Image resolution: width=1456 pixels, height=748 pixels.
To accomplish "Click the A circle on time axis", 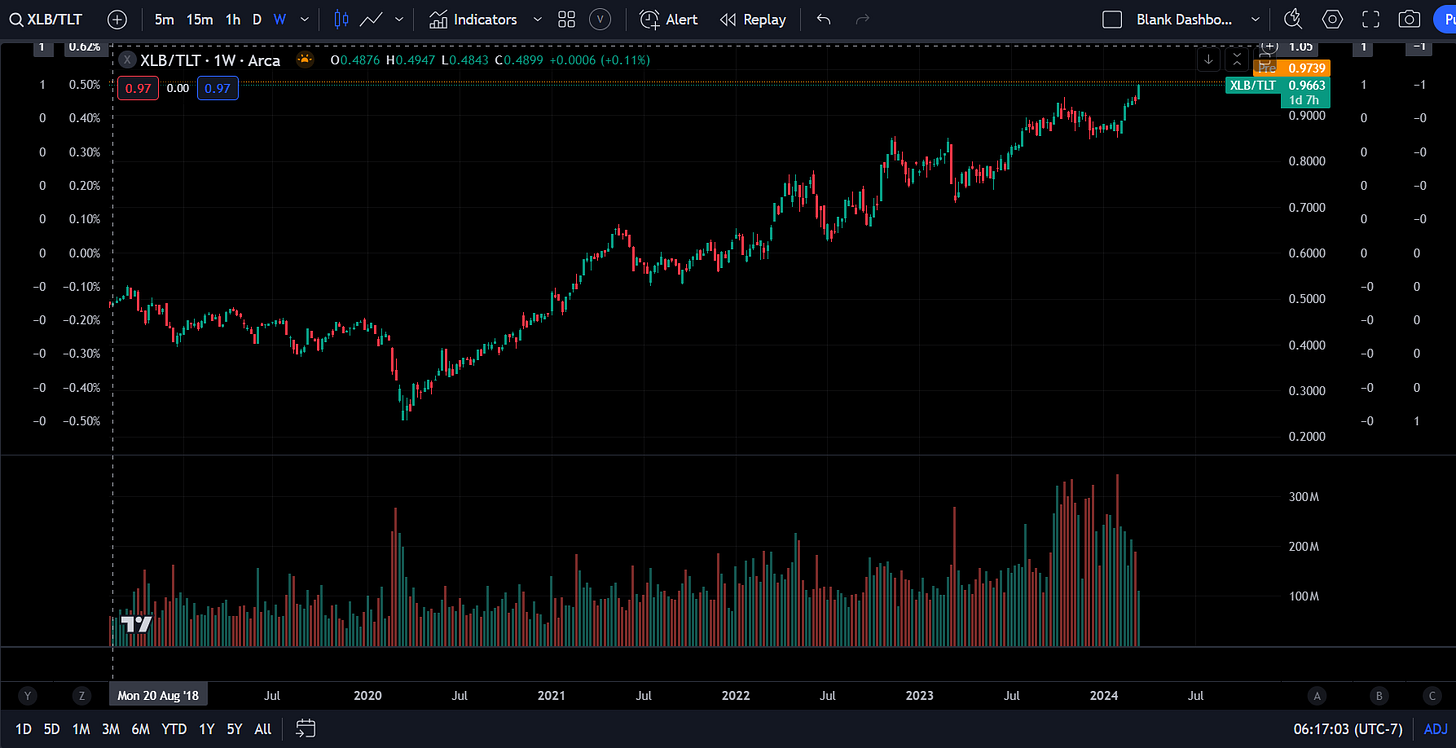I will point(1318,695).
